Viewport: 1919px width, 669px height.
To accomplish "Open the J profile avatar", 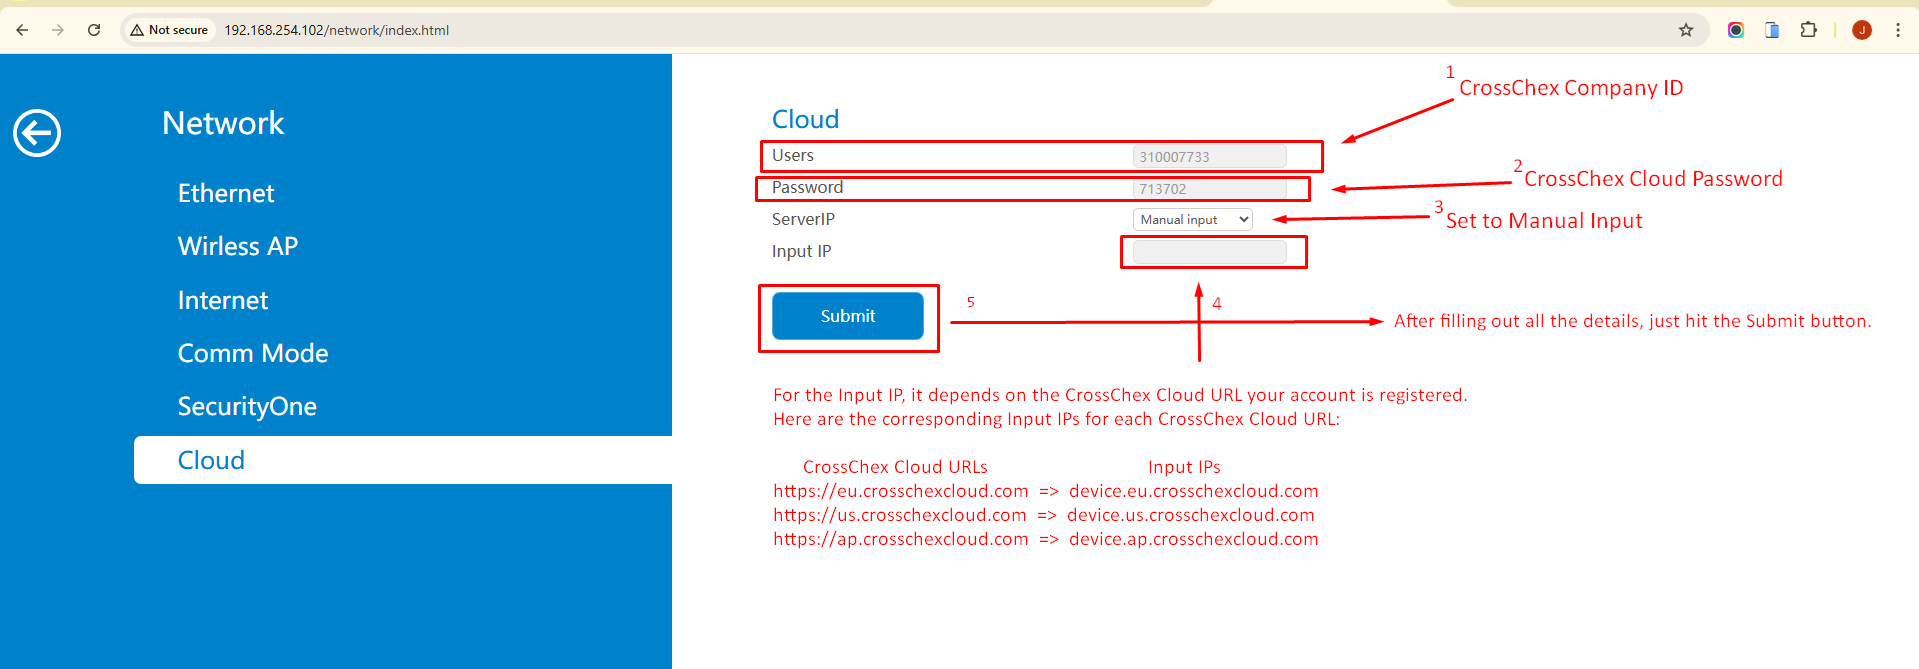I will [x=1862, y=30].
